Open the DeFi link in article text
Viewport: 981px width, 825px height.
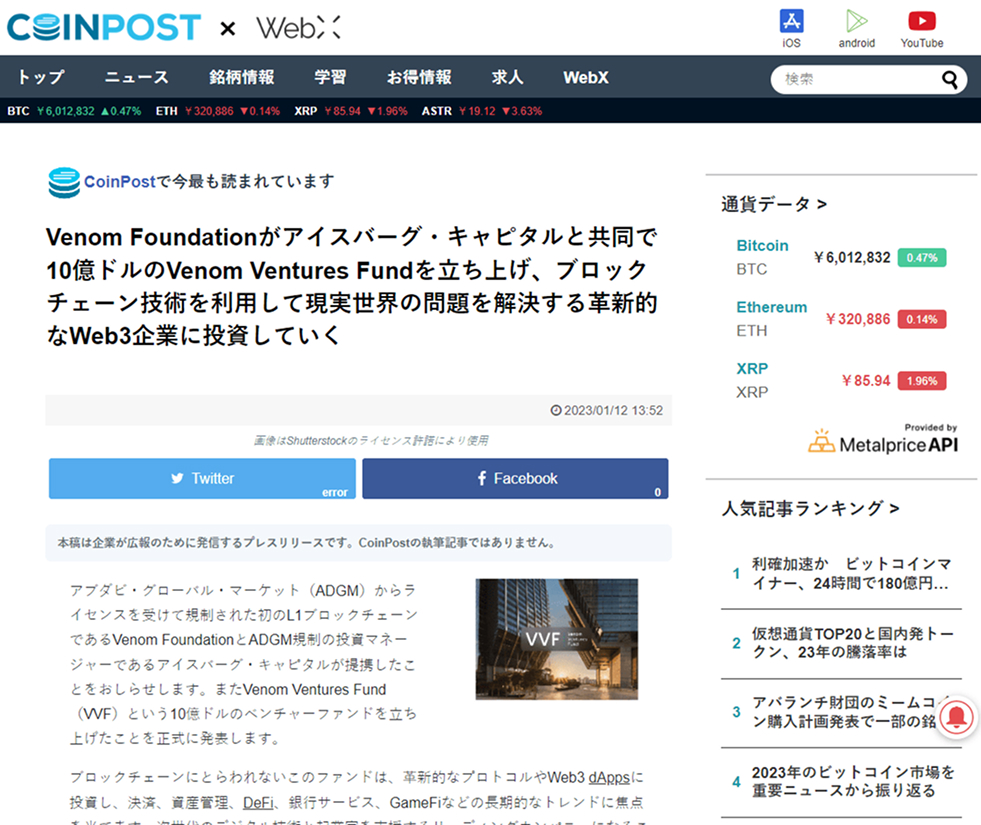(259, 802)
